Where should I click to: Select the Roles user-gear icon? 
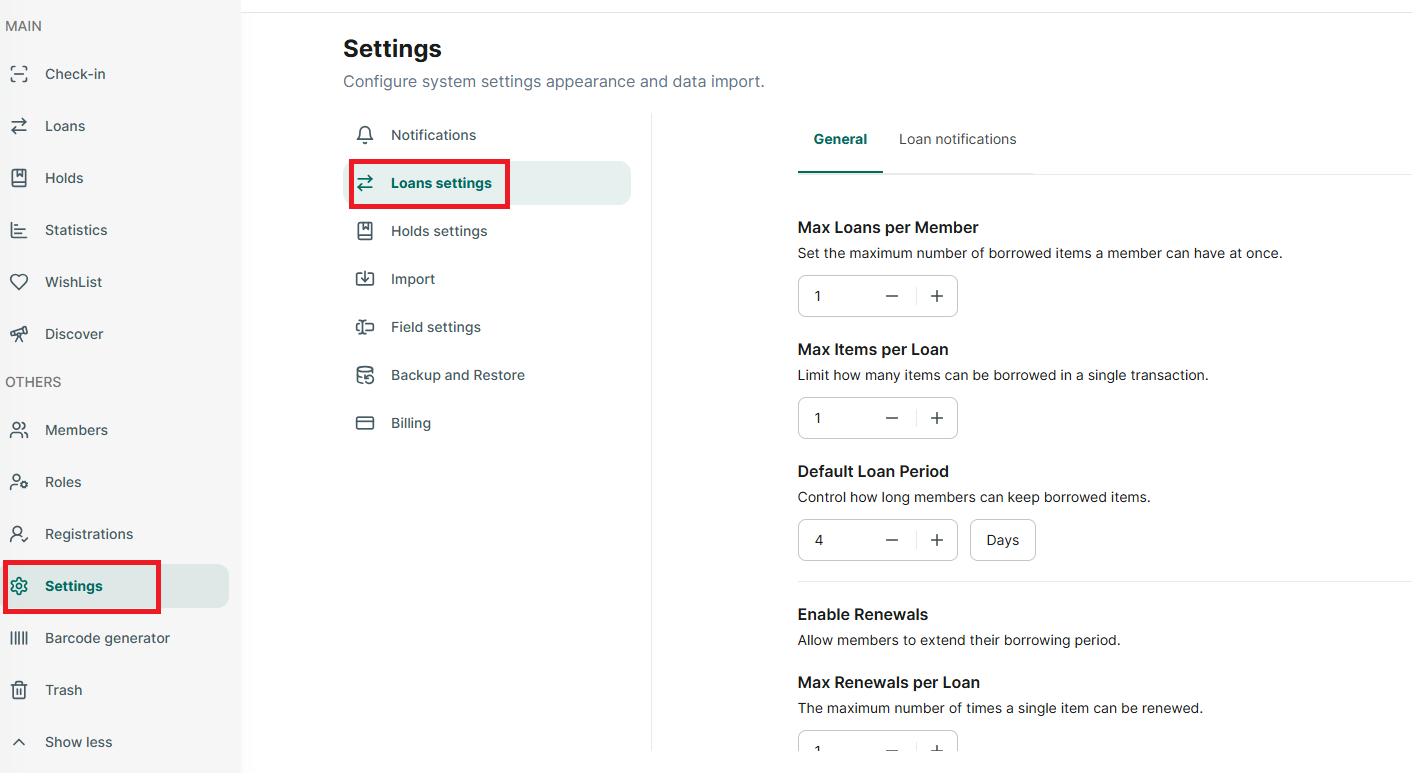[19, 482]
